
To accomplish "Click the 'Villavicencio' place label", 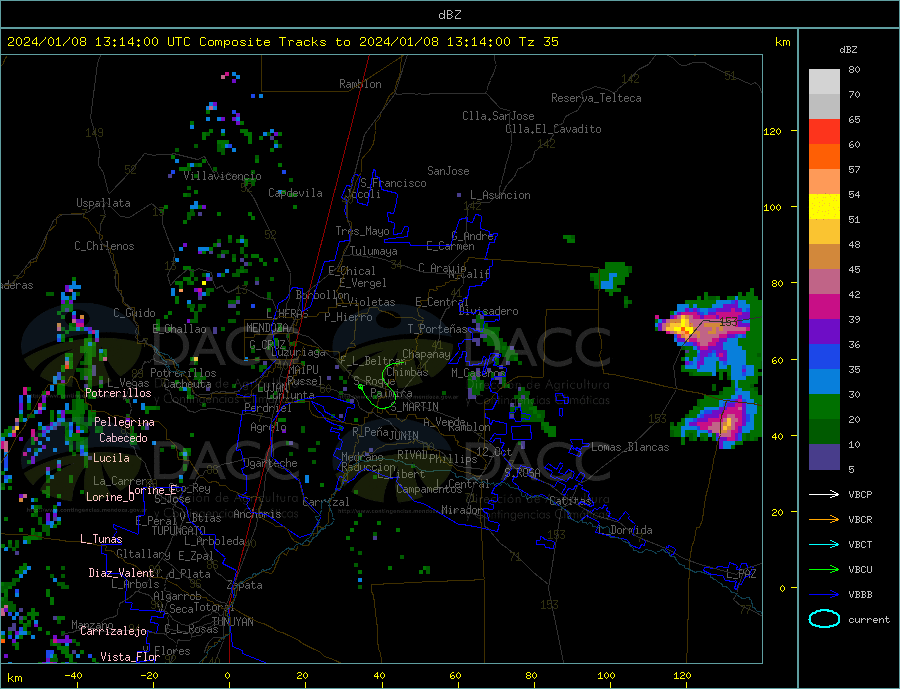I will (x=222, y=176).
